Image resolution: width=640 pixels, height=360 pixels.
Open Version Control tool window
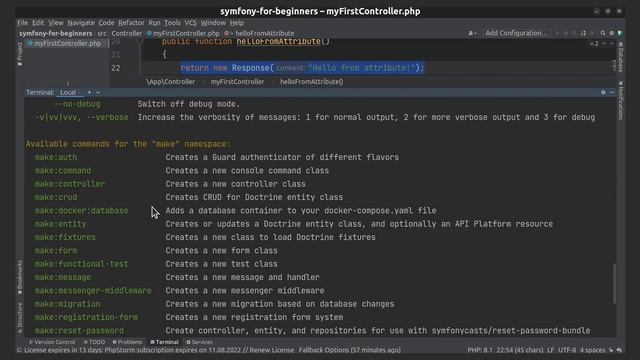pos(52,342)
